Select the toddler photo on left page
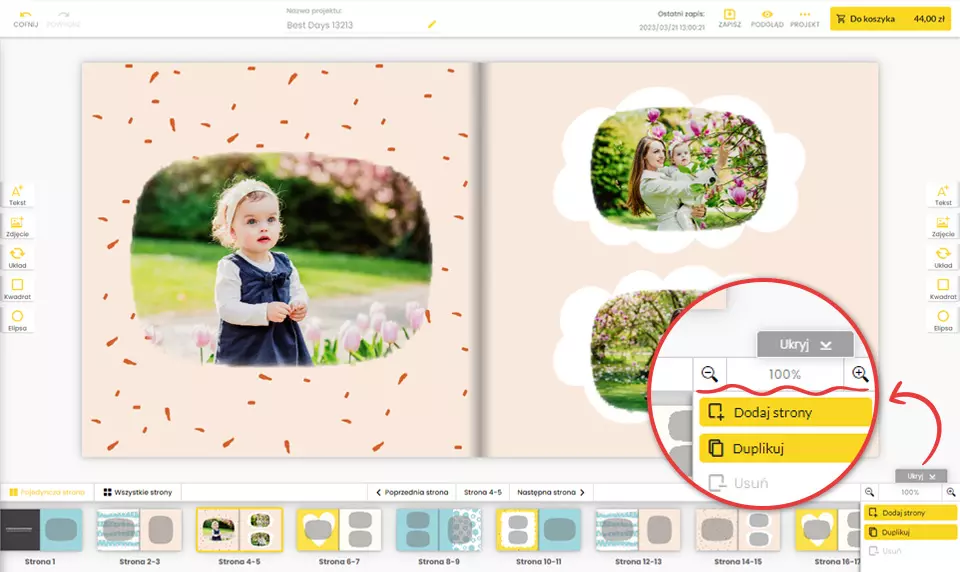 click(x=281, y=260)
